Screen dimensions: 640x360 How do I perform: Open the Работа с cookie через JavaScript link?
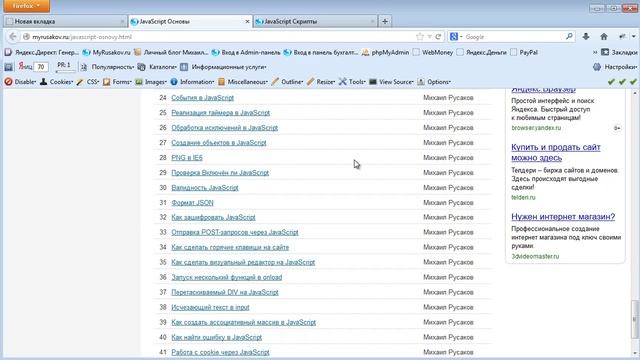click(220, 352)
